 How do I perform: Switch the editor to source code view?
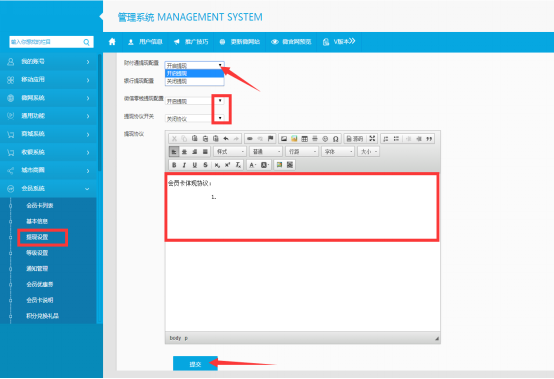click(355, 139)
